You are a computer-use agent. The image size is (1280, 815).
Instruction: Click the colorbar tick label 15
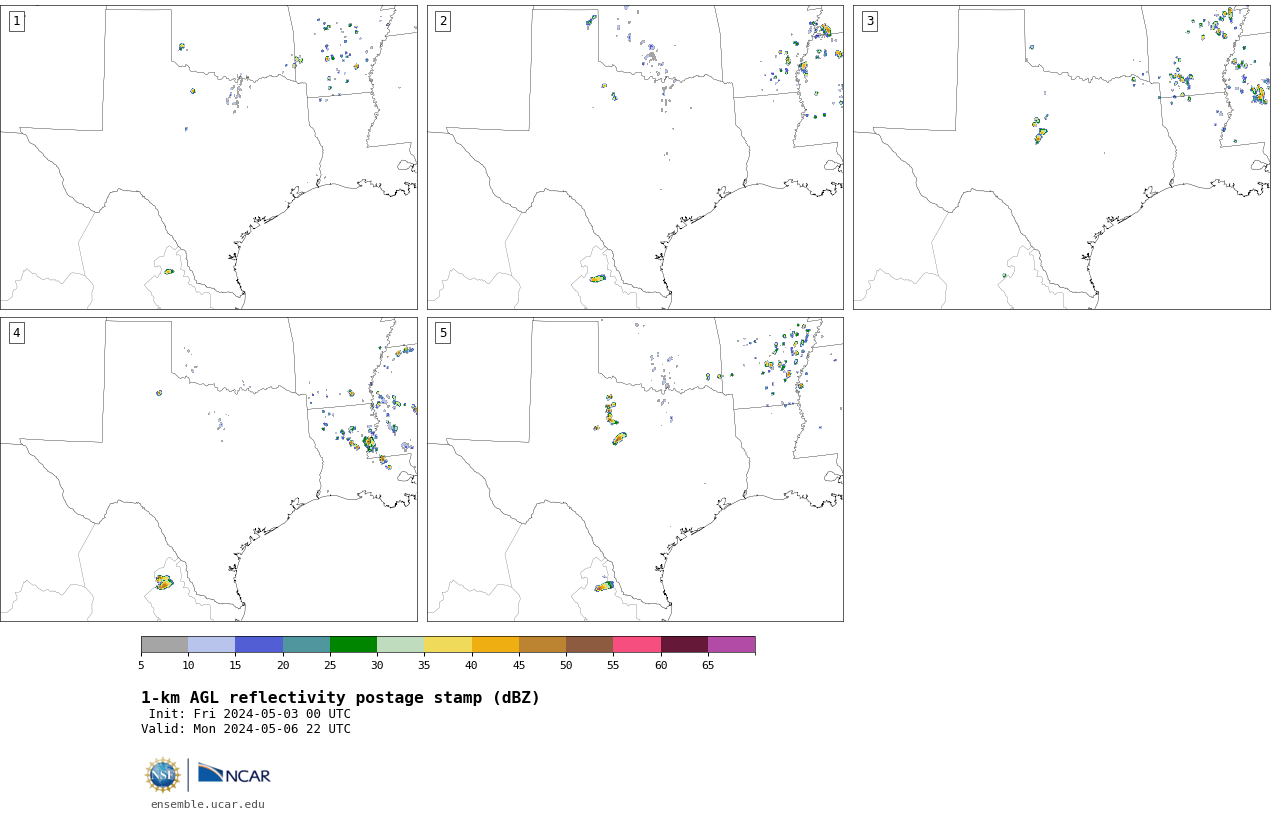[236, 665]
